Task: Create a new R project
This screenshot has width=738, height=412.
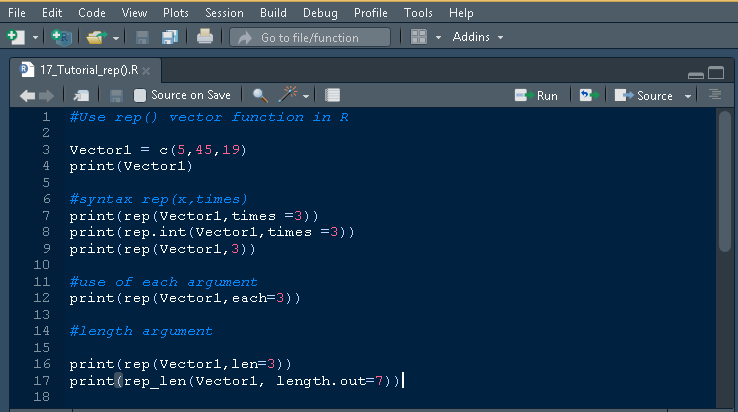Action: point(61,37)
